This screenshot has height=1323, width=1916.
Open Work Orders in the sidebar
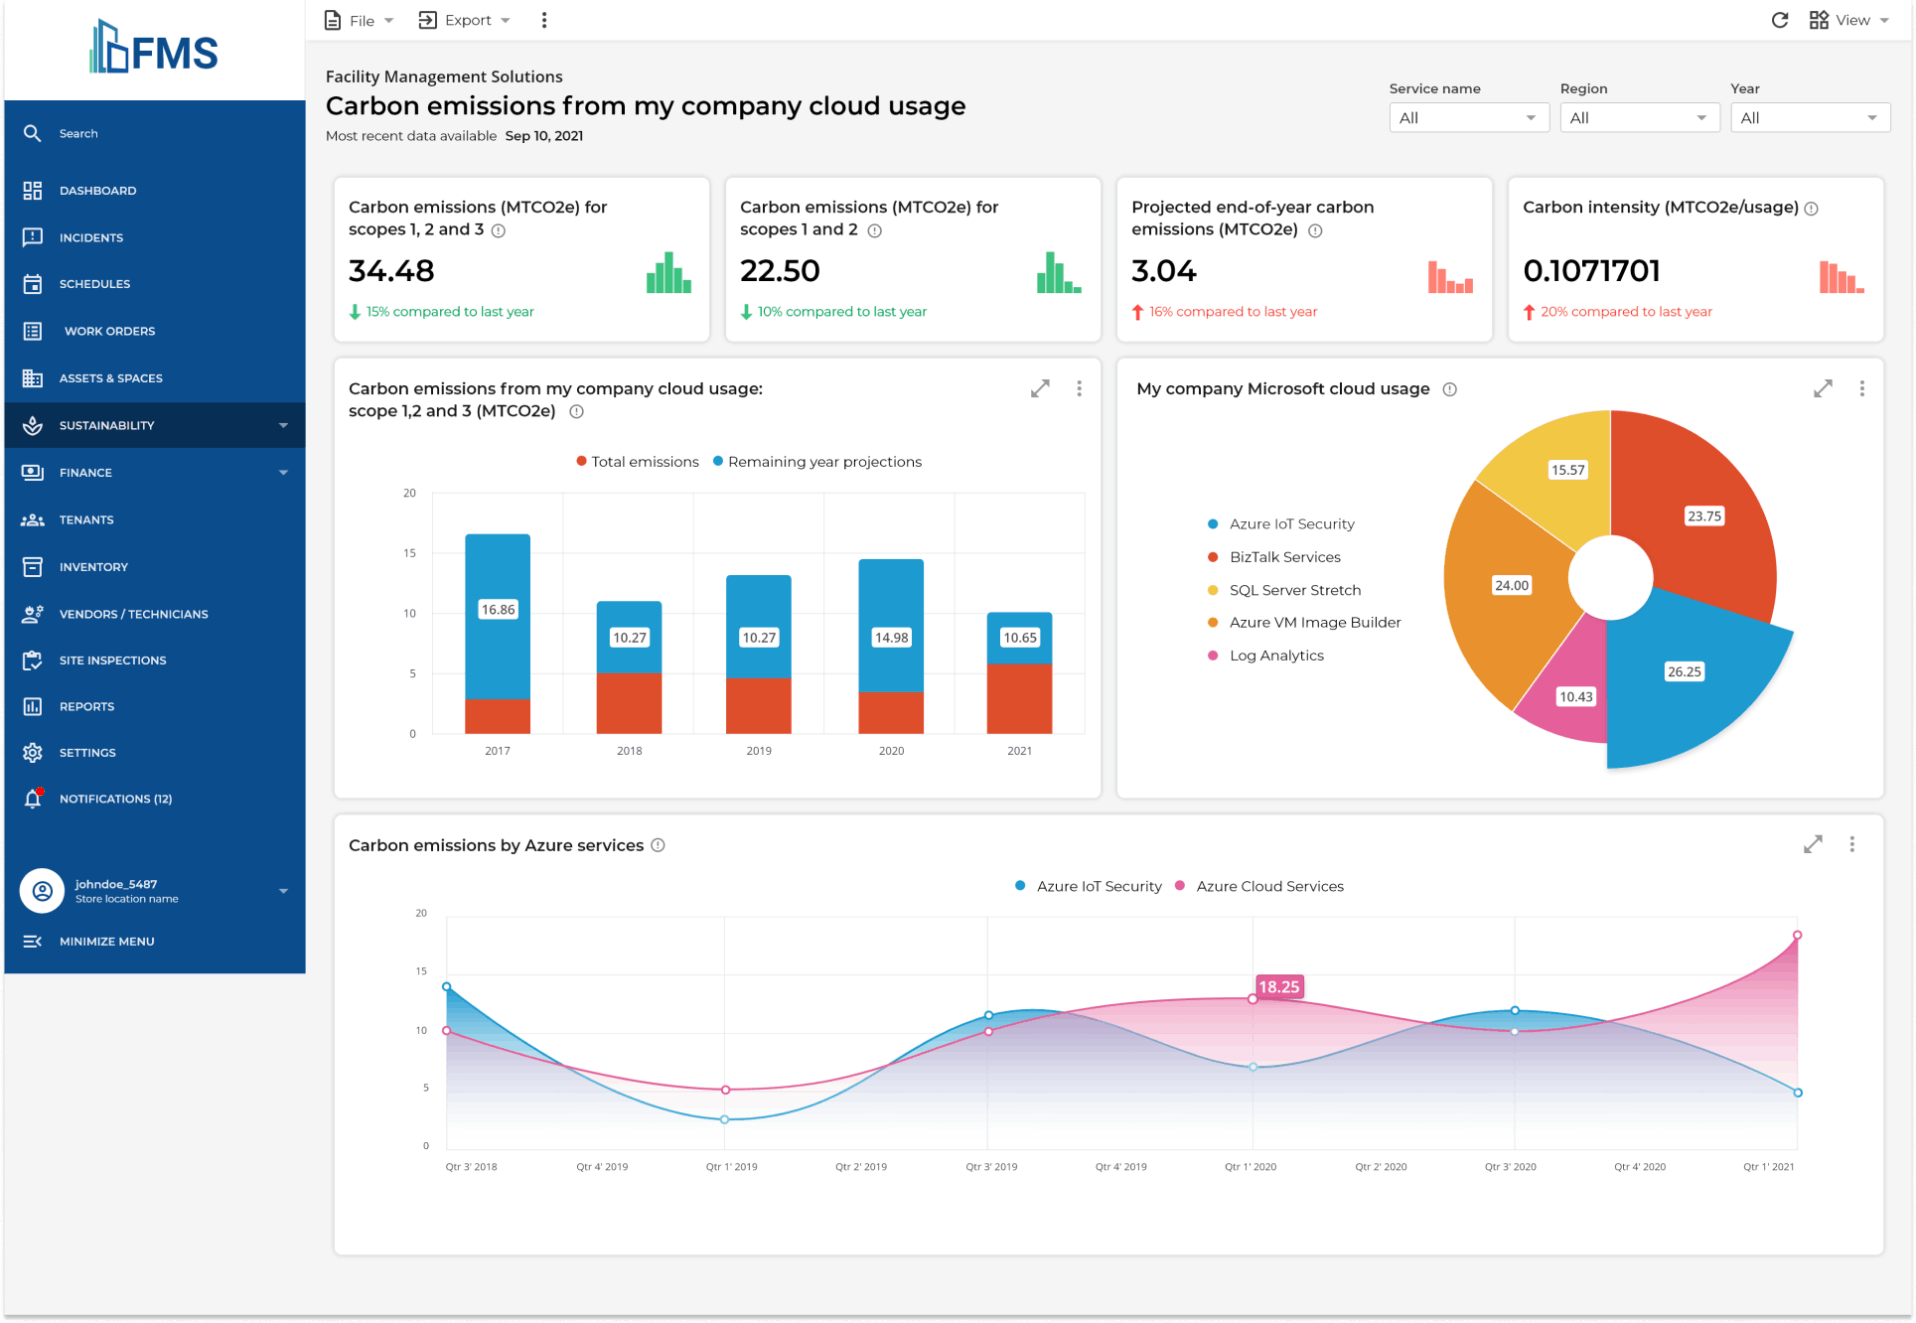tap(107, 331)
